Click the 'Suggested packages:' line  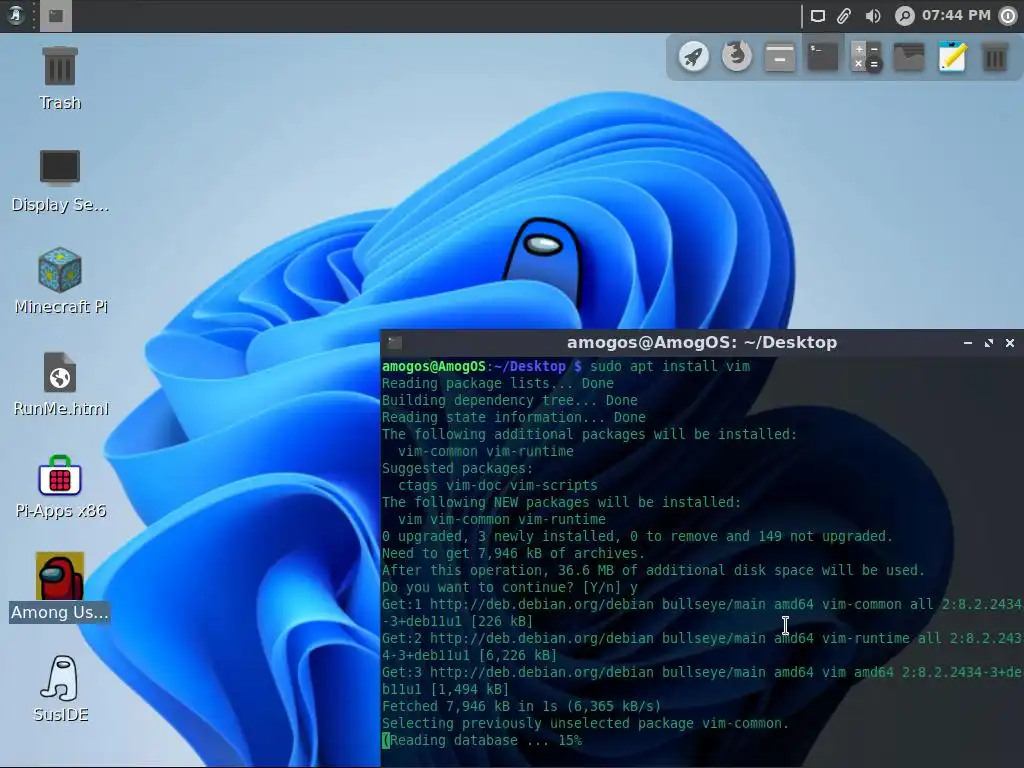457,468
